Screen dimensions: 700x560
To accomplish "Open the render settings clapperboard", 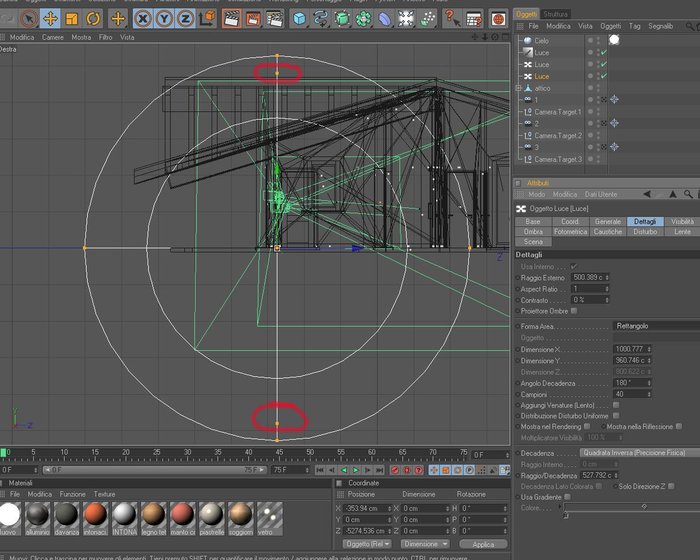I will (x=274, y=19).
